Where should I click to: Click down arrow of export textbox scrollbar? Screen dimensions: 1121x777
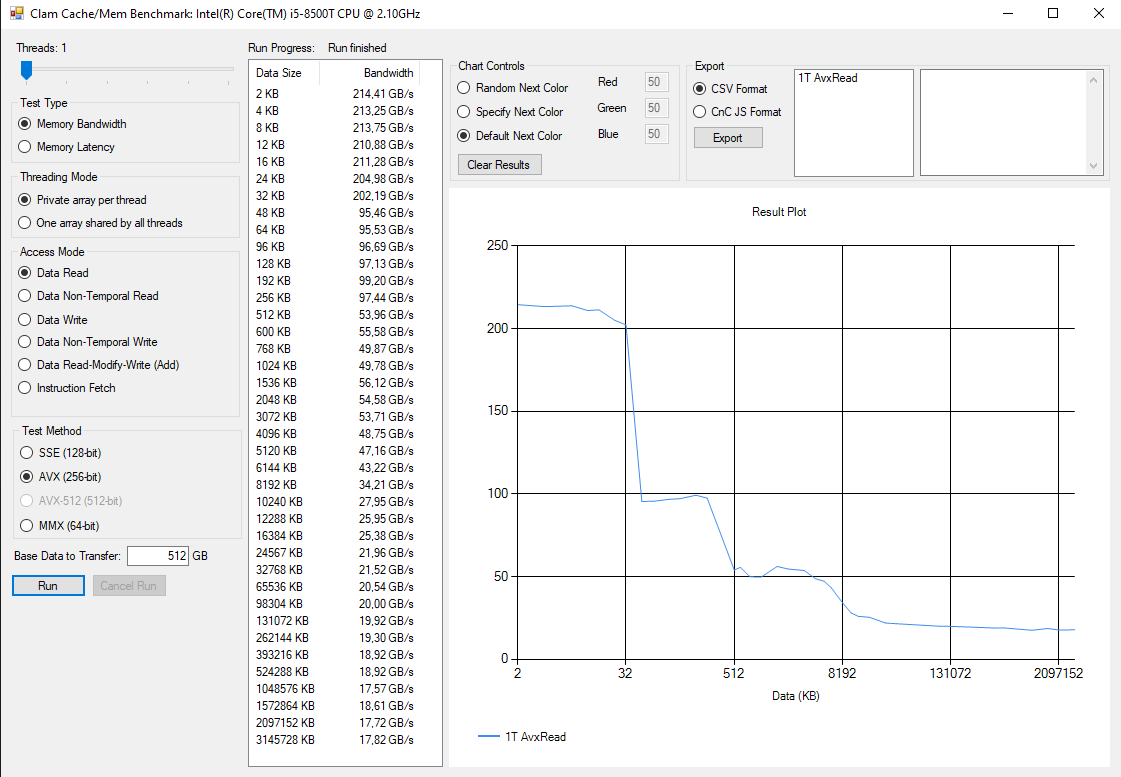tap(1093, 166)
